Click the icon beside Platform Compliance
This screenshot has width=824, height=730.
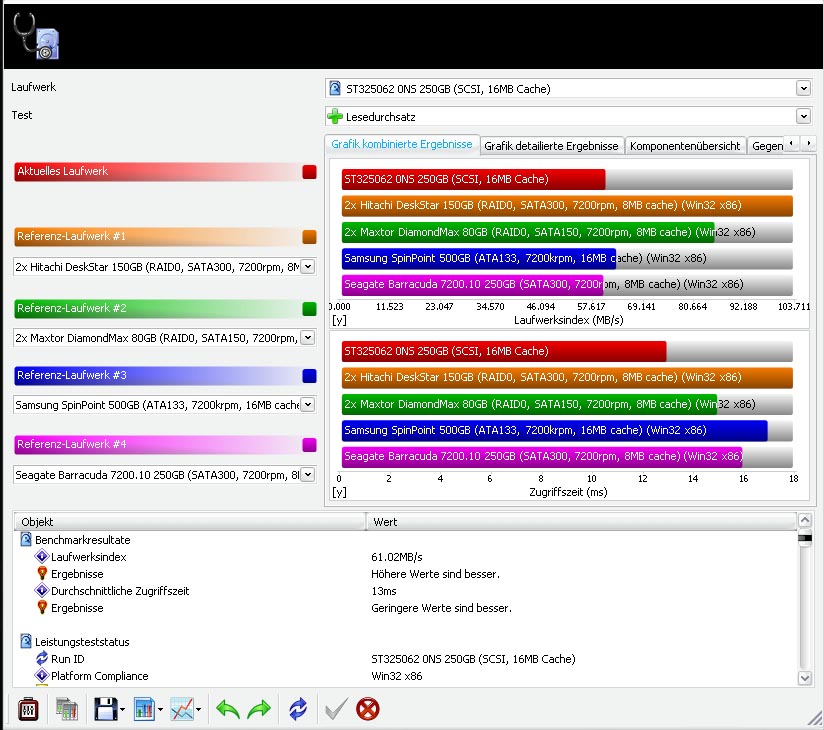pyautogui.click(x=42, y=675)
